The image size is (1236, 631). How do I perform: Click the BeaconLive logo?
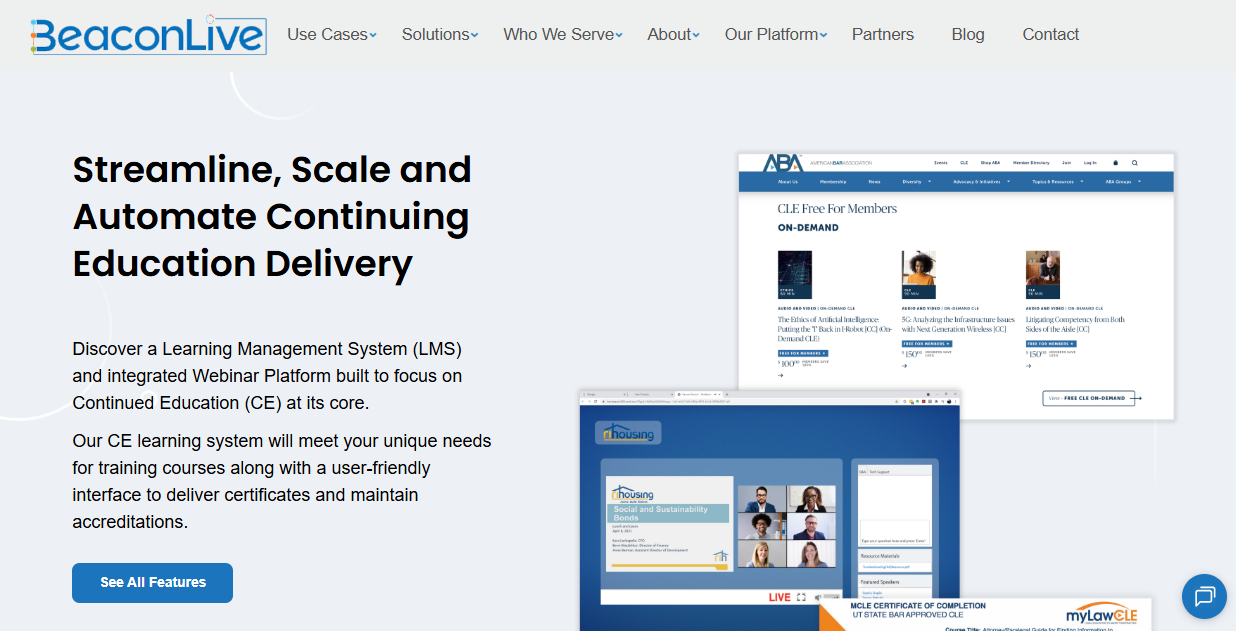tap(148, 35)
